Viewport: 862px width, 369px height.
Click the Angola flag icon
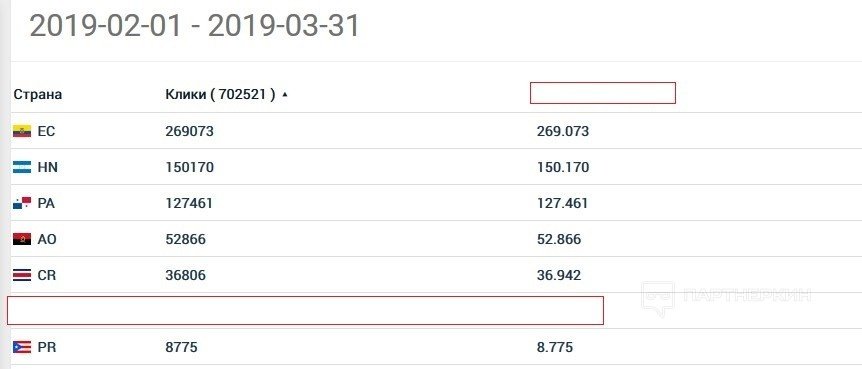22,239
